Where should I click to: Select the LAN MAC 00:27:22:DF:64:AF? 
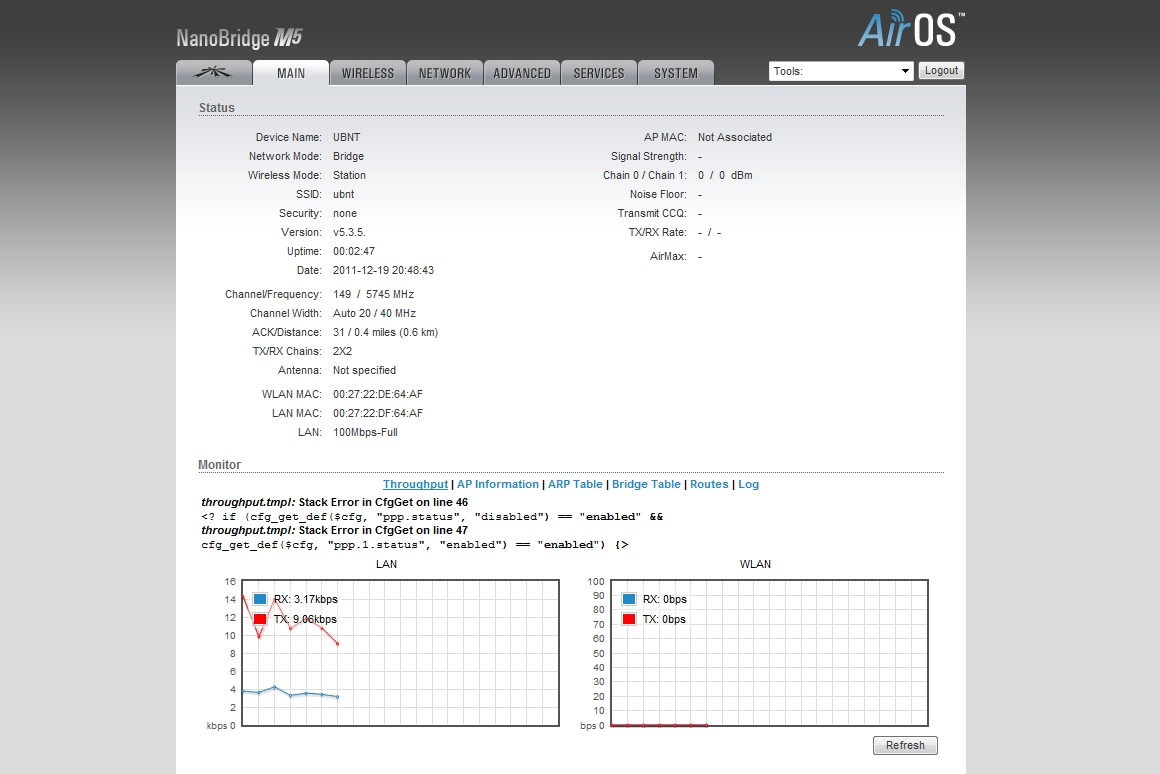tap(377, 413)
